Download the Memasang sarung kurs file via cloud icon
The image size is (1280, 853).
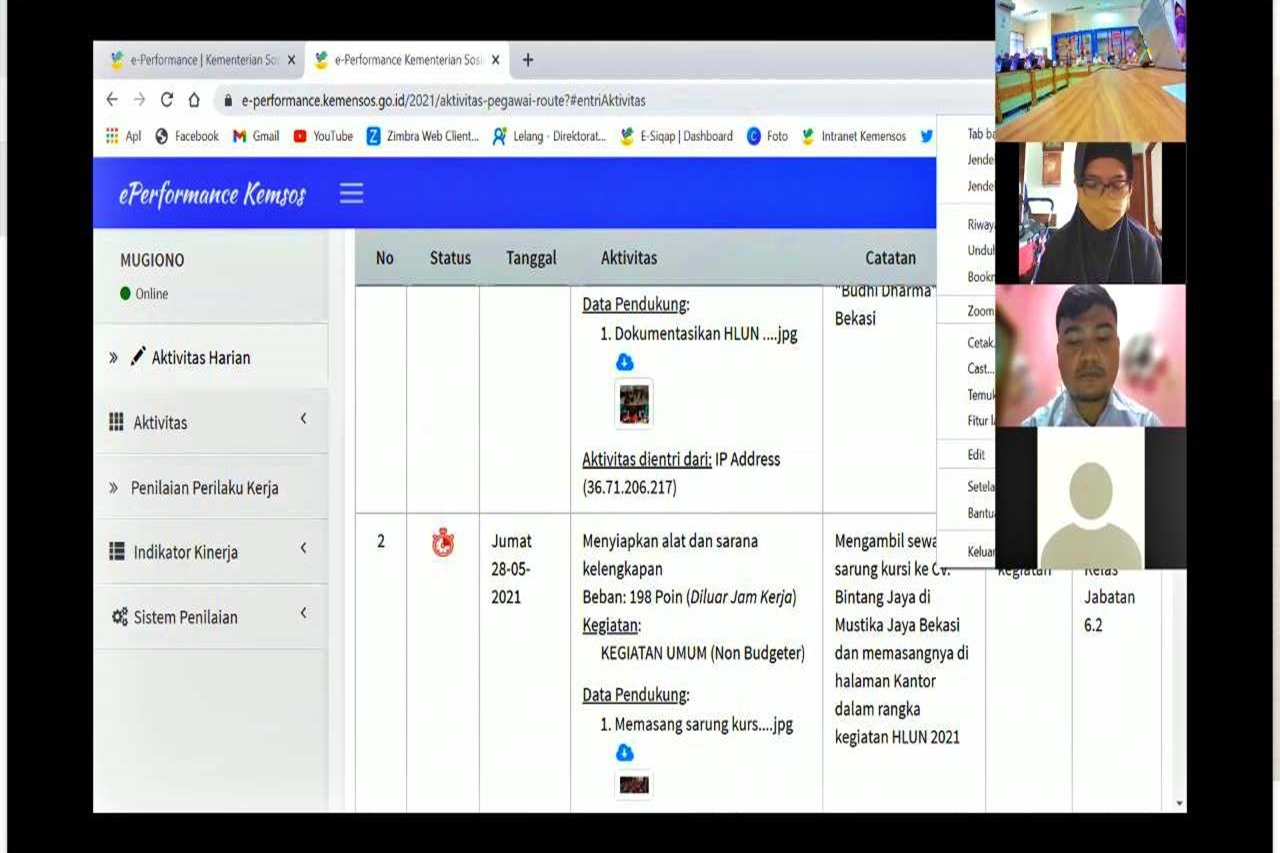(x=625, y=753)
